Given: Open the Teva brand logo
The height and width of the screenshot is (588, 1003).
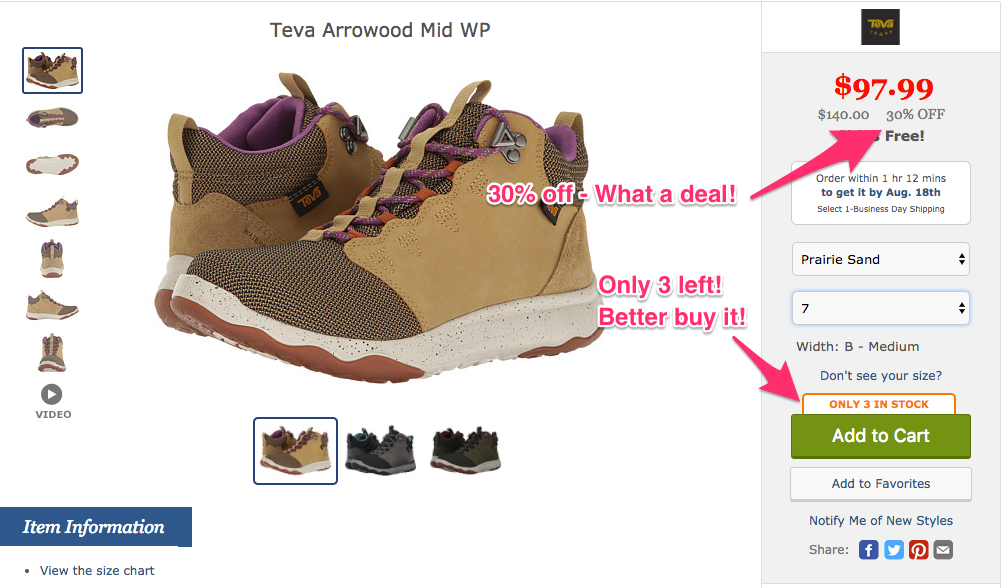Looking at the screenshot, I should point(880,27).
